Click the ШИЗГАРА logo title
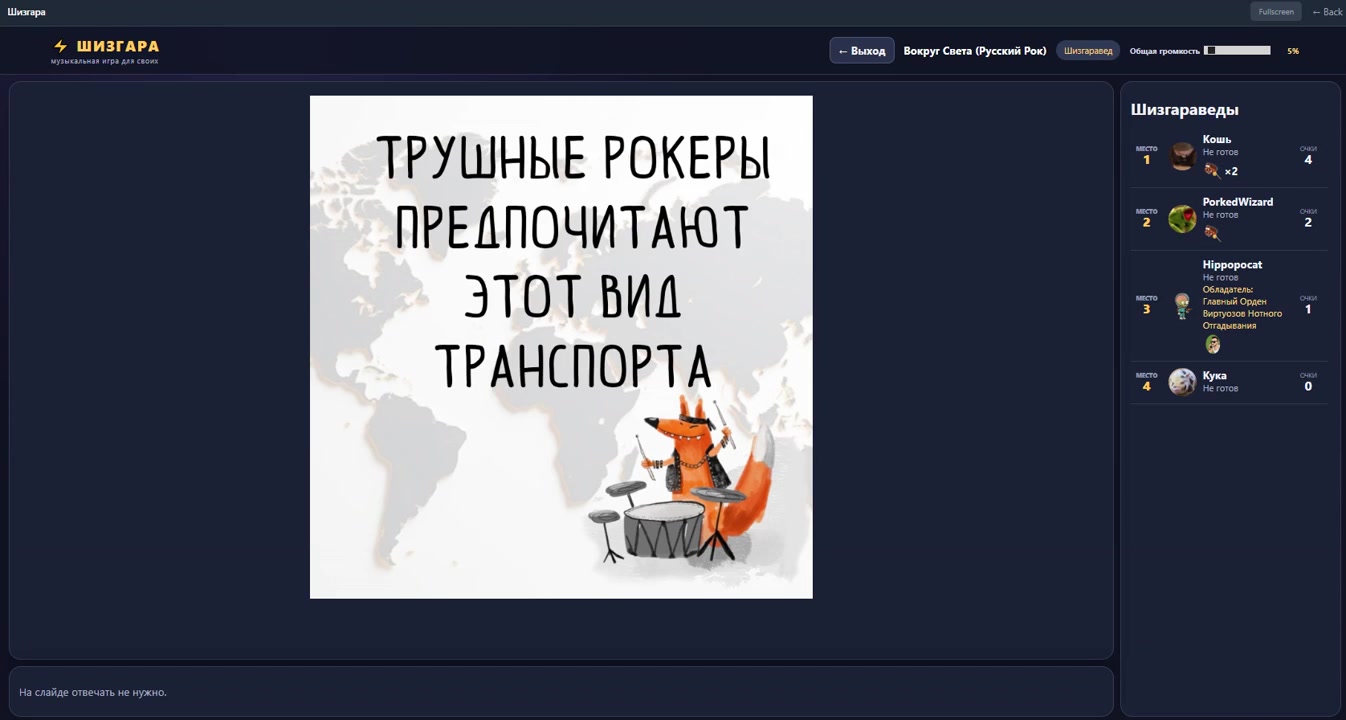This screenshot has width=1346, height=720. (118, 46)
